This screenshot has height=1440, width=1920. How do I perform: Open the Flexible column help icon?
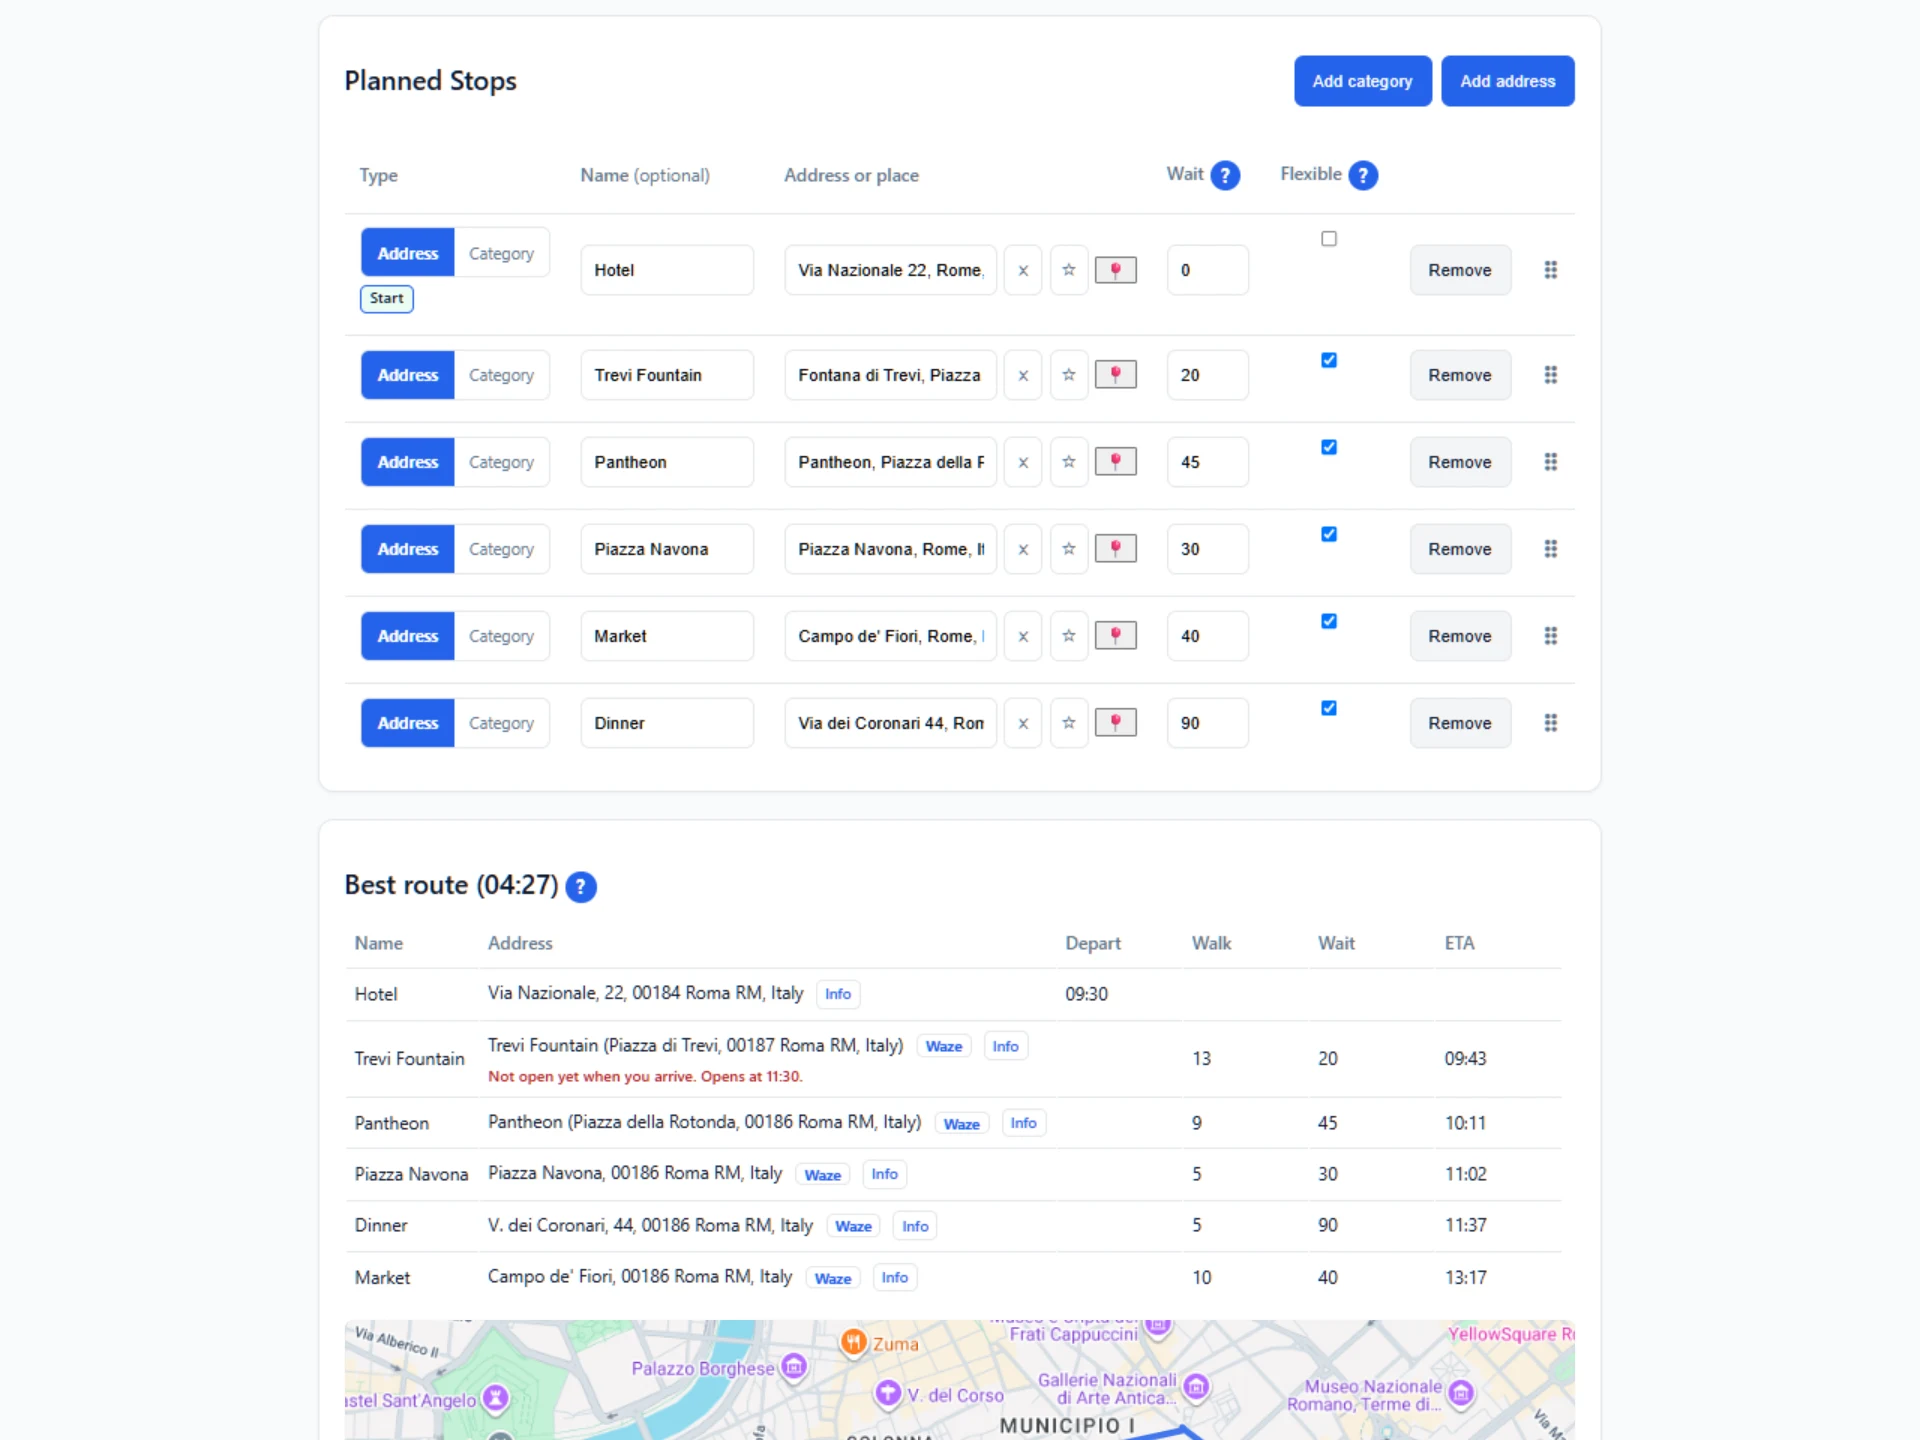click(x=1363, y=175)
